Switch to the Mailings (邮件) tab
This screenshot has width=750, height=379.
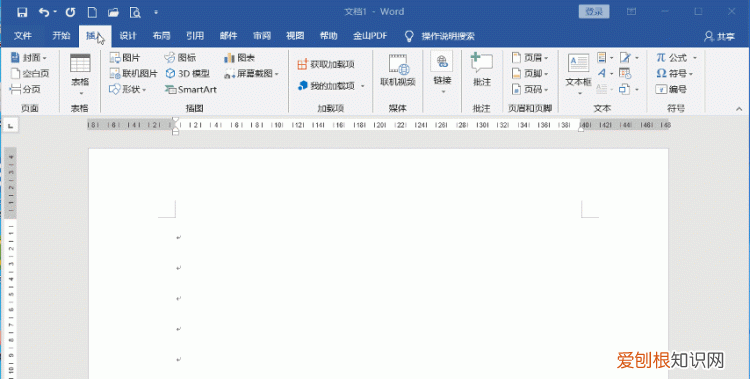(228, 36)
